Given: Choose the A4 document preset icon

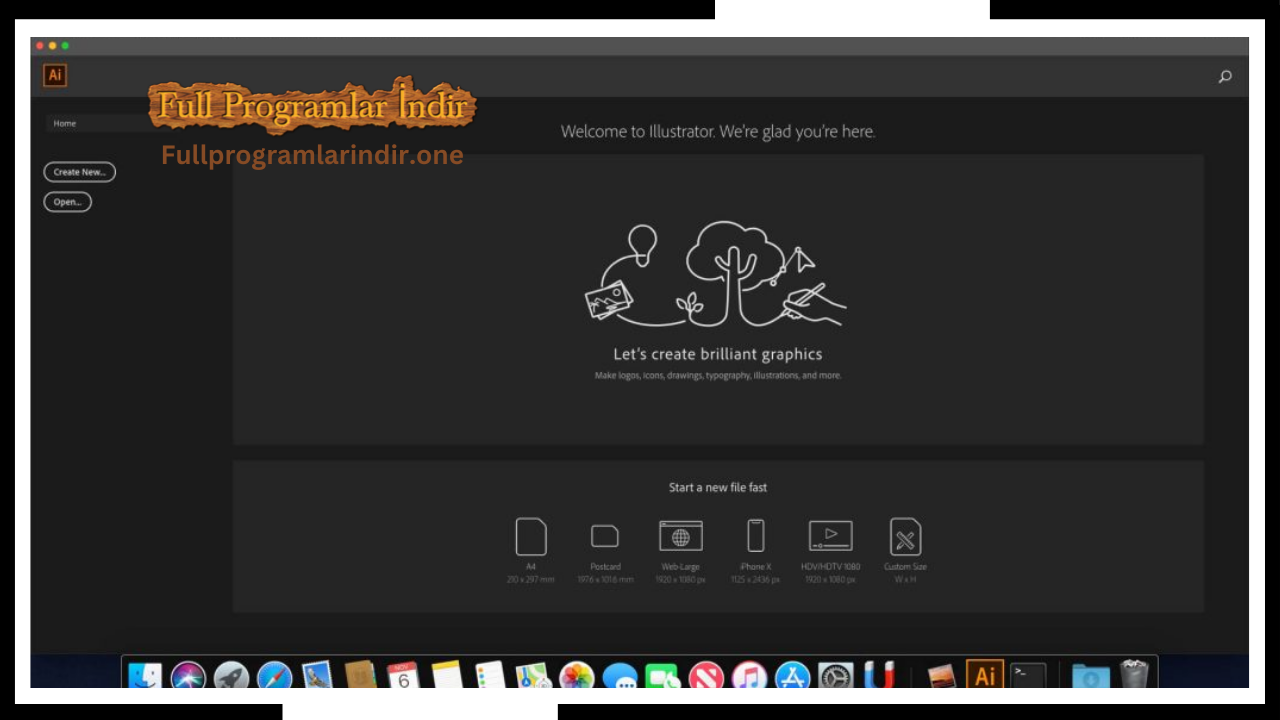Looking at the screenshot, I should (x=531, y=536).
